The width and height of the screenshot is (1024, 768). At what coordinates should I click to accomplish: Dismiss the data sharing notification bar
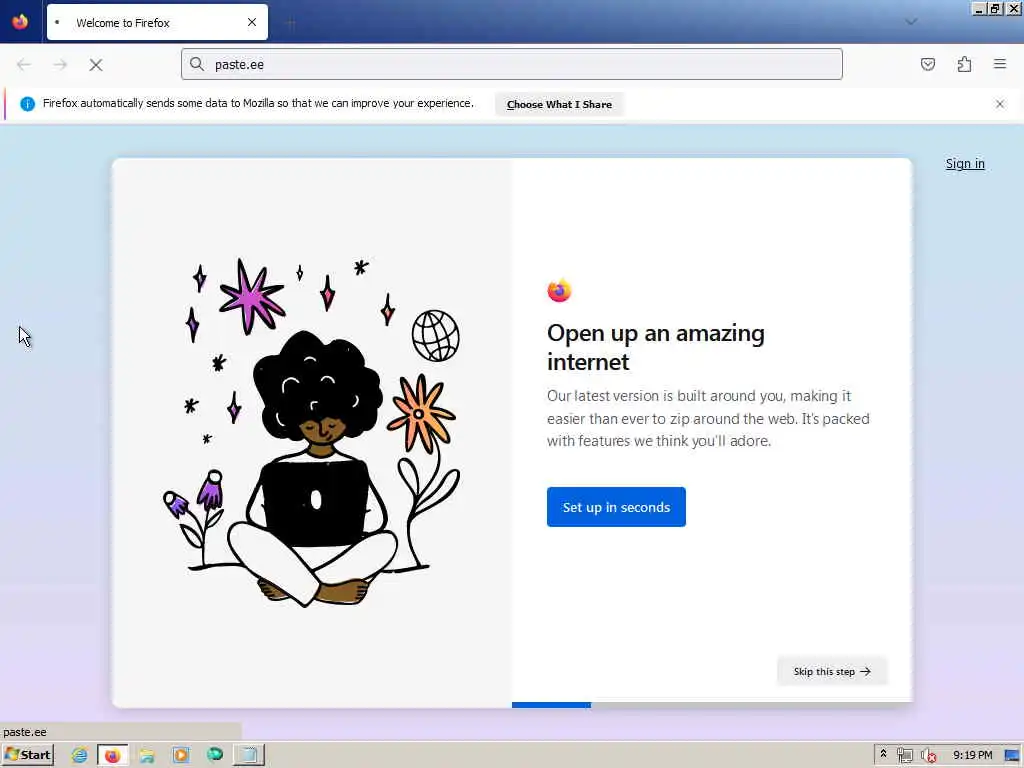click(1000, 104)
